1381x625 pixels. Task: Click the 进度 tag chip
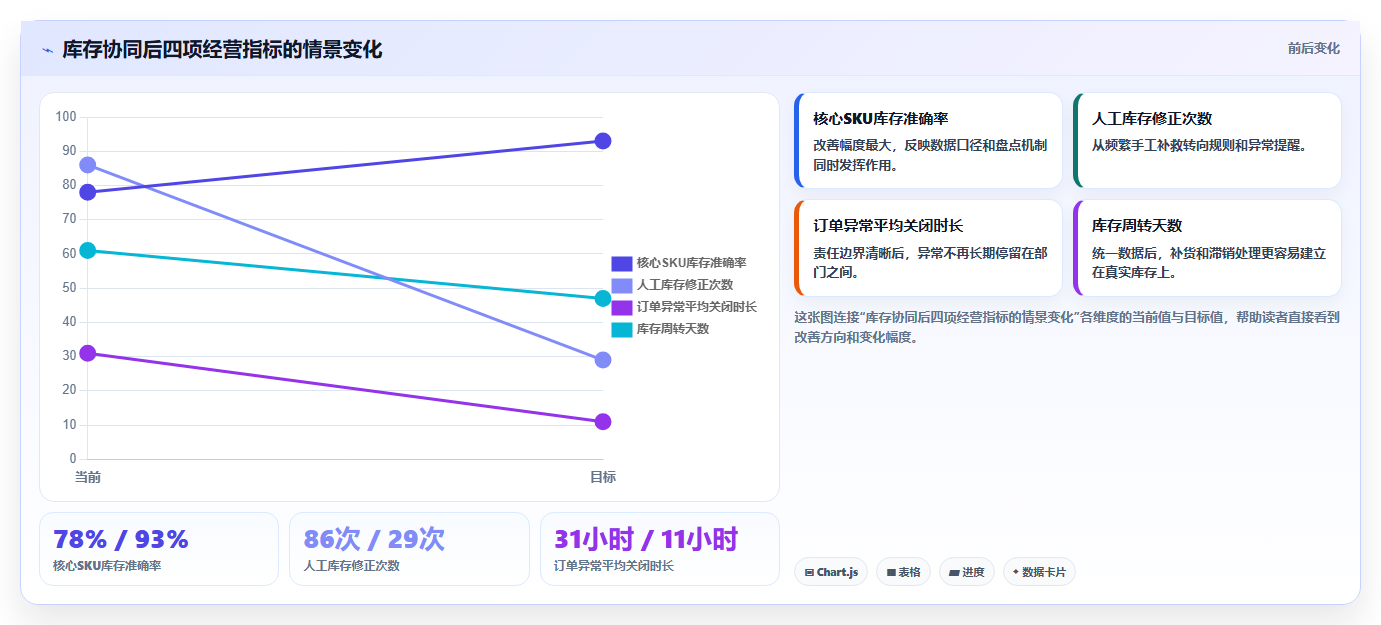pyautogui.click(x=967, y=572)
